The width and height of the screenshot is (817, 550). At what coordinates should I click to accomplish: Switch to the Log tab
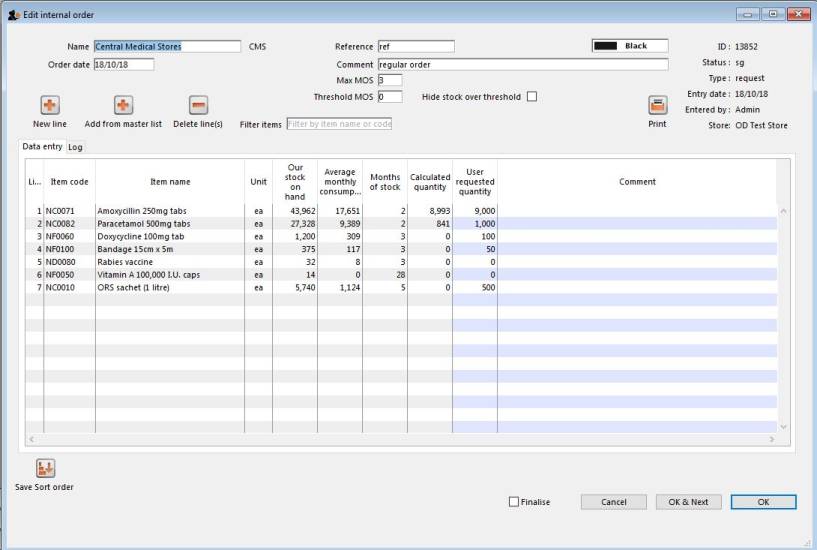pos(76,147)
